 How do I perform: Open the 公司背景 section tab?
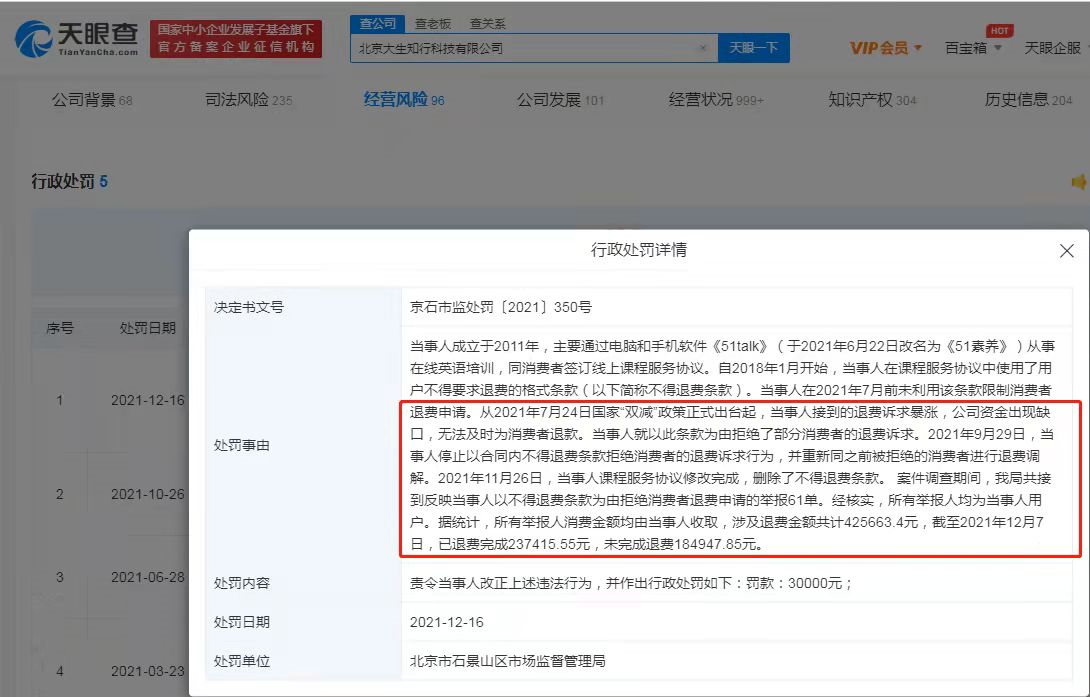92,100
